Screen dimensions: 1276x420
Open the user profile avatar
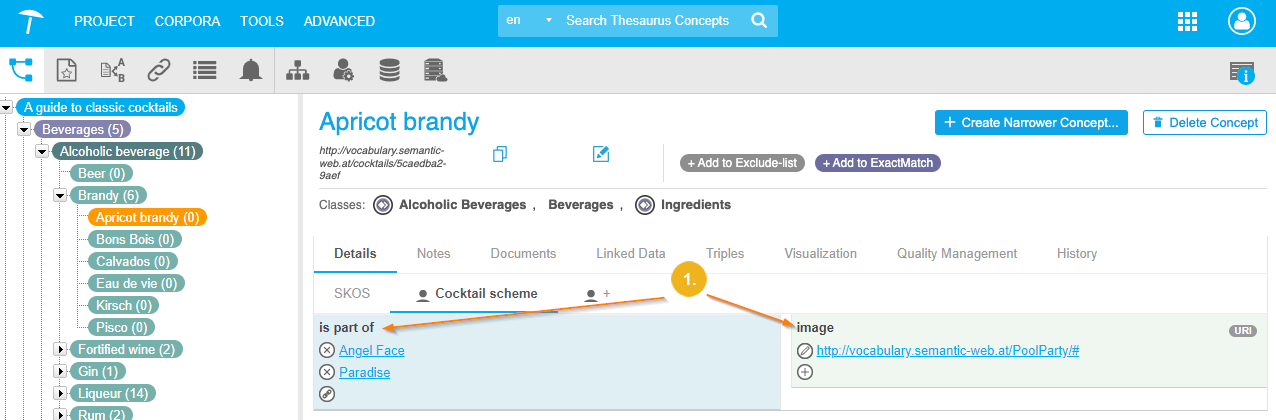(1241, 21)
